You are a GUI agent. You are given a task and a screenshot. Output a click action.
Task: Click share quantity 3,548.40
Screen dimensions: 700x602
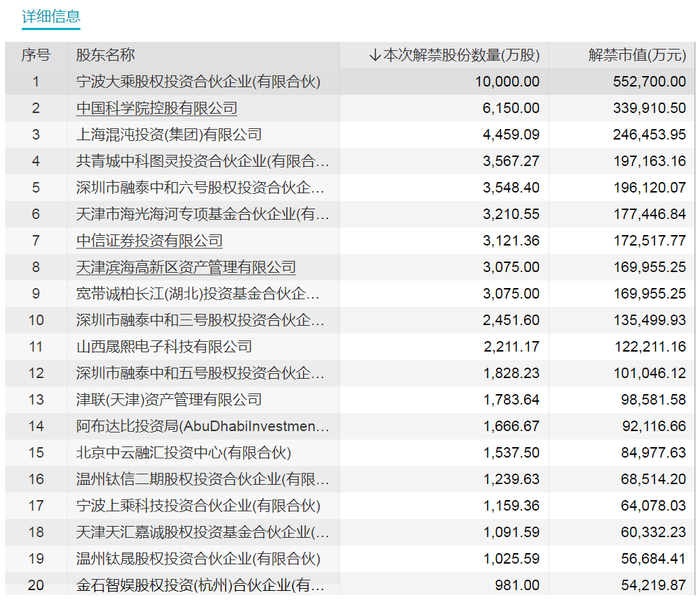pyautogui.click(x=511, y=188)
